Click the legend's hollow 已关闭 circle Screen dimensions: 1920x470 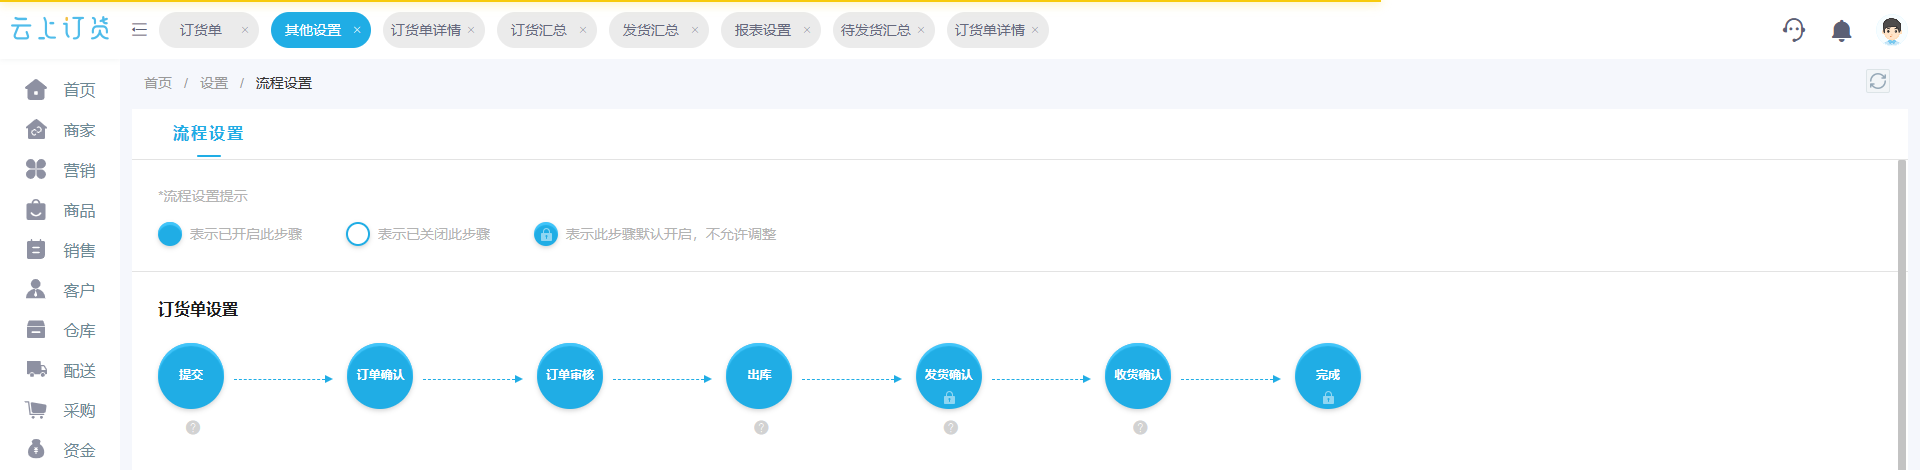pyautogui.click(x=358, y=234)
